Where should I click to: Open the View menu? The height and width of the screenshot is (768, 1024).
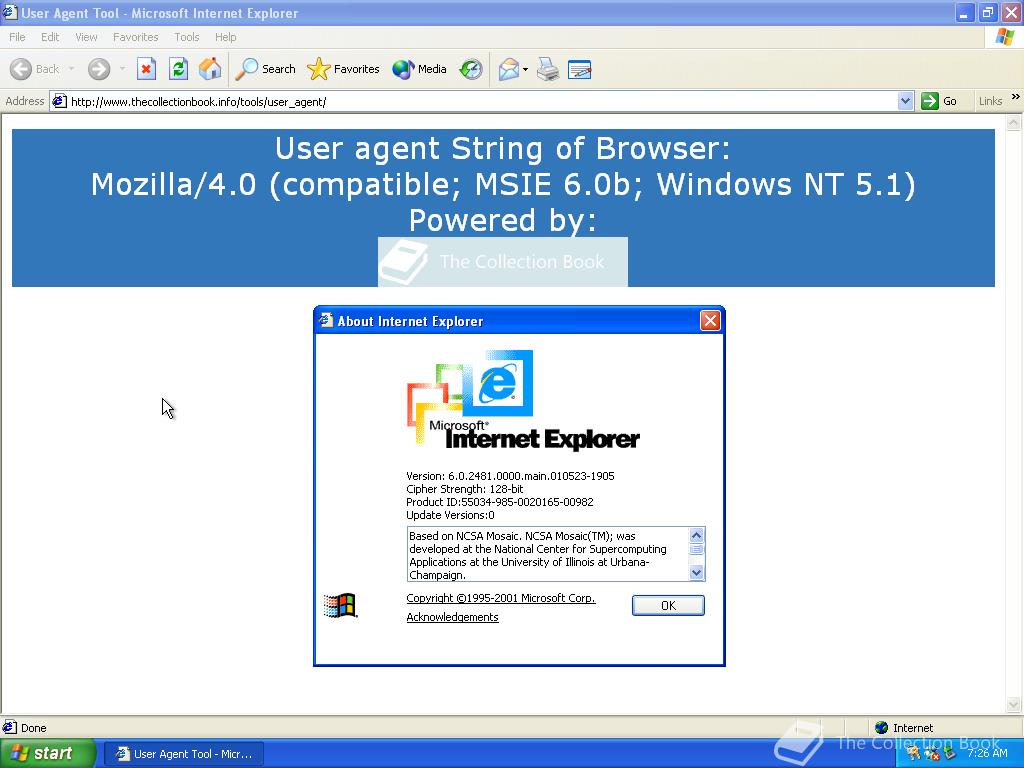click(86, 37)
